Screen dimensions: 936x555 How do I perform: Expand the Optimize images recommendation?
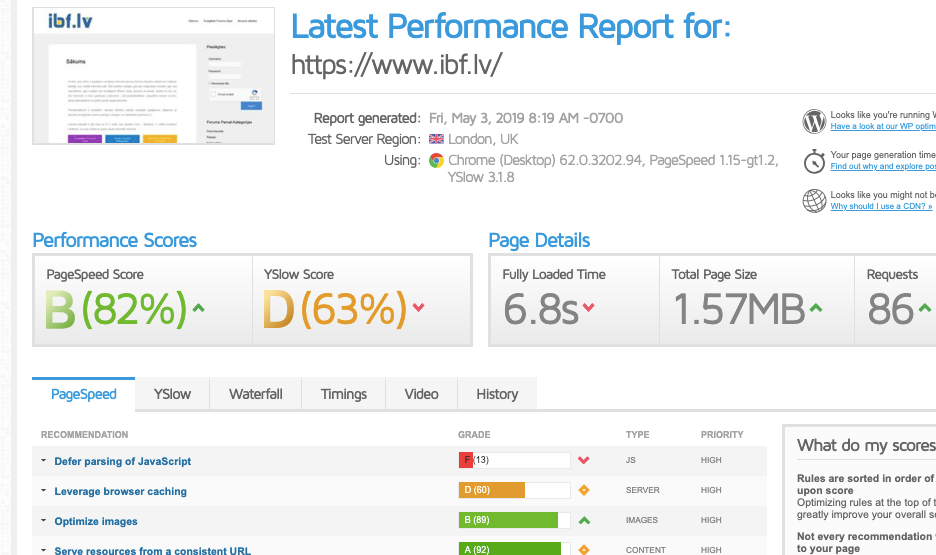pyautogui.click(x=44, y=522)
